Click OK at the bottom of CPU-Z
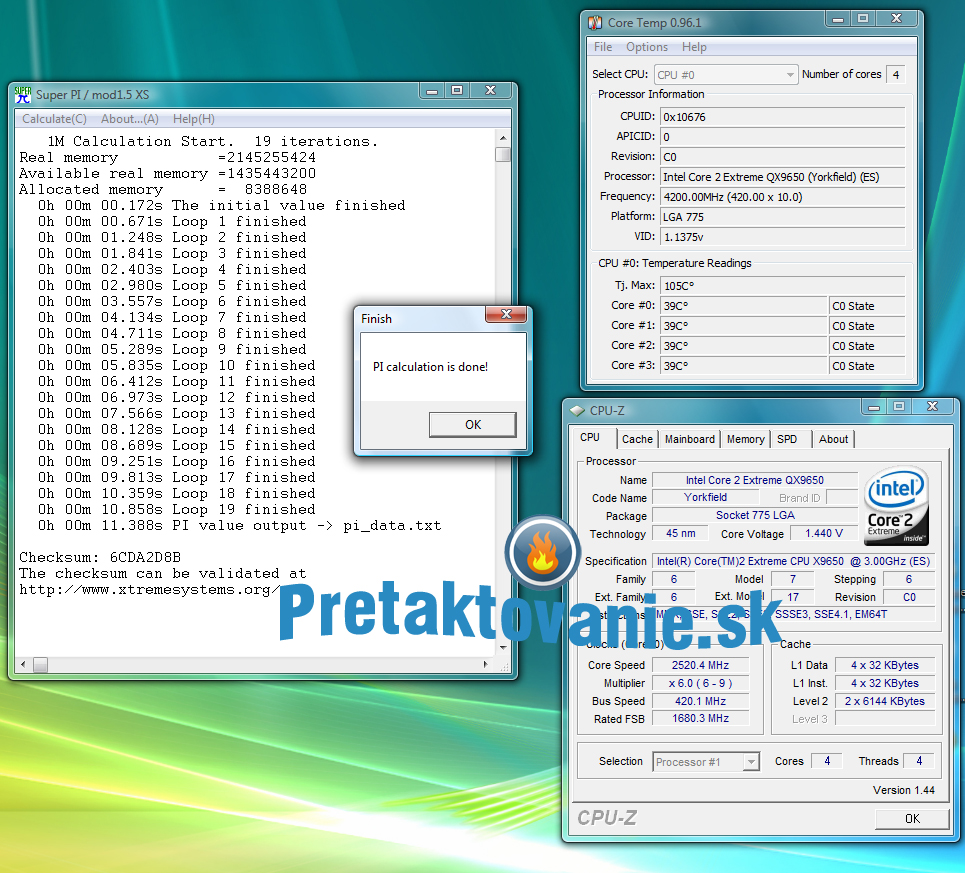This screenshot has height=873, width=965. [912, 819]
